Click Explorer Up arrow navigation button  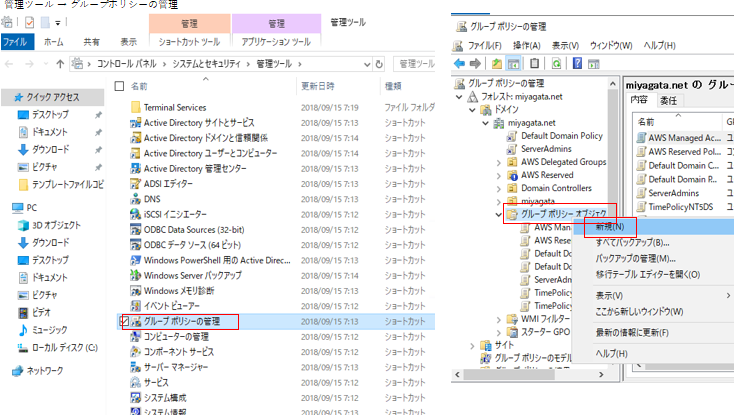tap(60, 64)
